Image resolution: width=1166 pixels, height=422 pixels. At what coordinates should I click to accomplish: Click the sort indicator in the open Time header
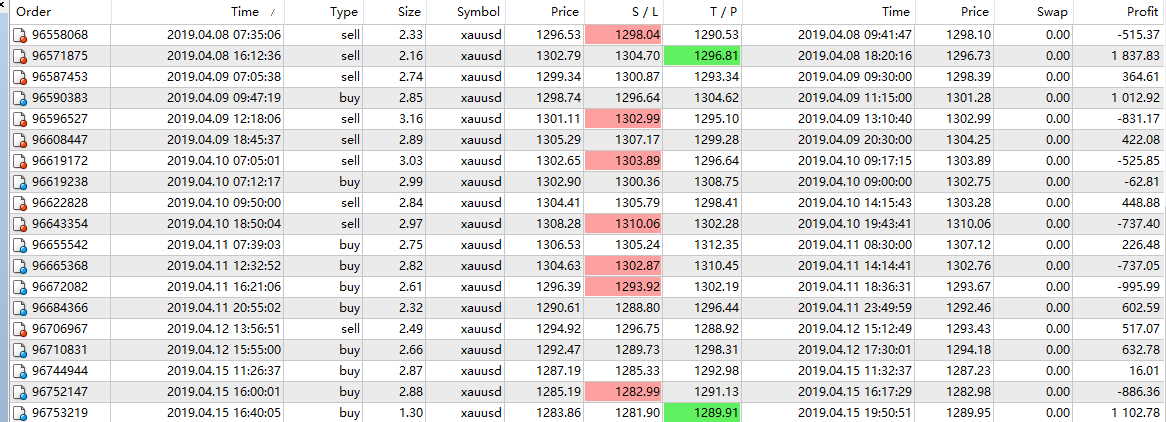tap(271, 12)
